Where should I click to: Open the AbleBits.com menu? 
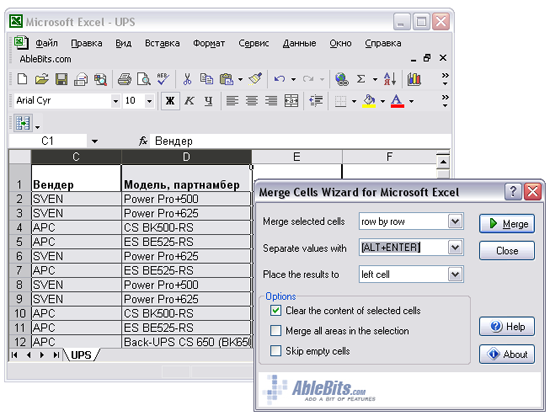click(x=45, y=59)
